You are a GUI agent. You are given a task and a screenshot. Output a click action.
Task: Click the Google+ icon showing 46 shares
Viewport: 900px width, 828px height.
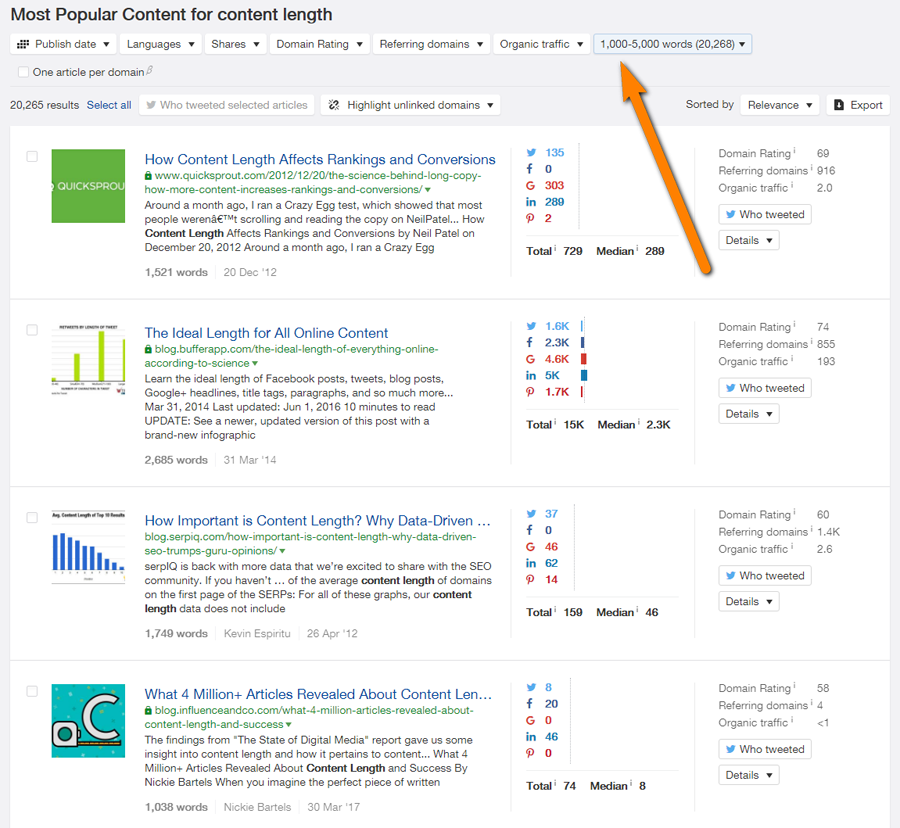coord(530,547)
